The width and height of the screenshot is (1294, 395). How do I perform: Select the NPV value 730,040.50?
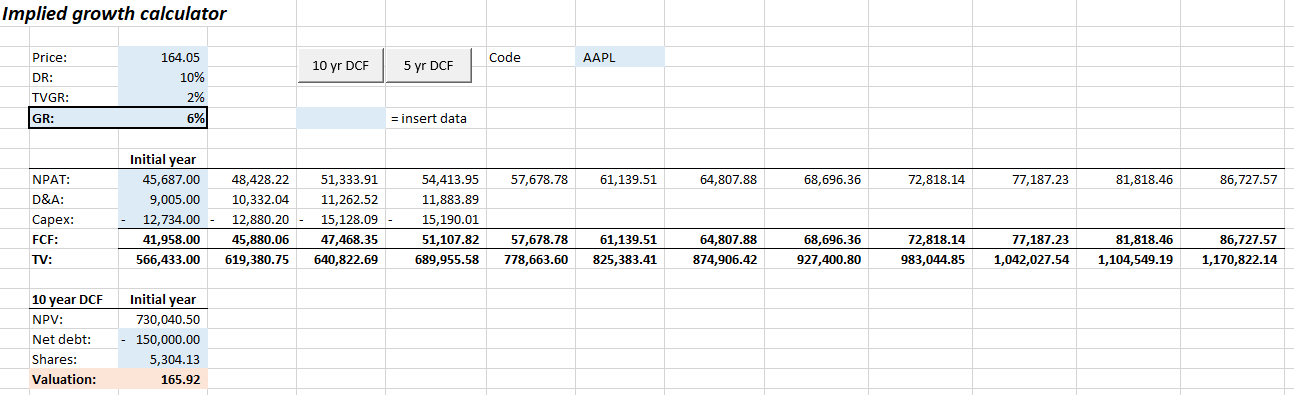pos(163,320)
